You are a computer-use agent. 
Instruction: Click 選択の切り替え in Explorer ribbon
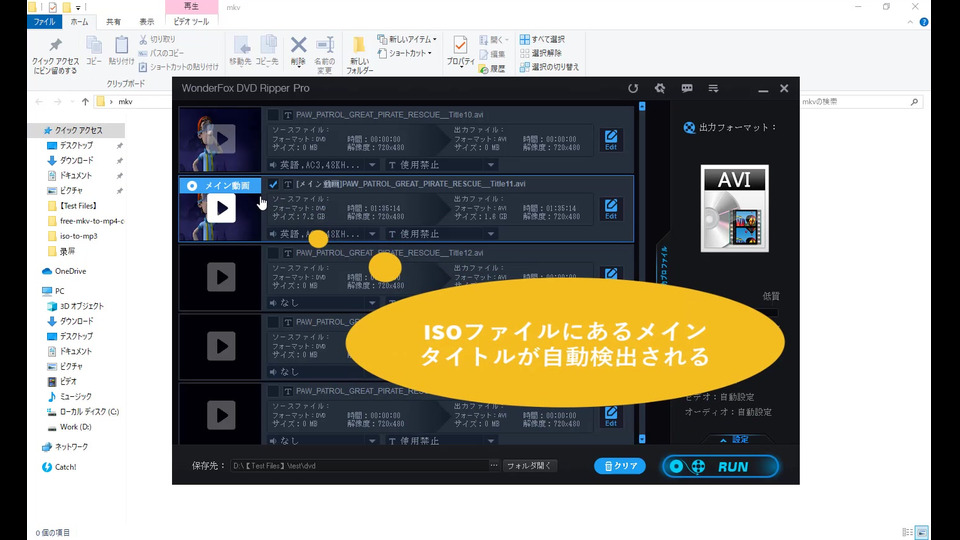click(549, 67)
